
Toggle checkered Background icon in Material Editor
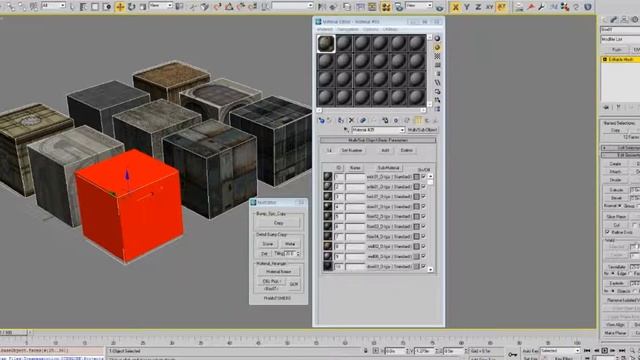(x=437, y=56)
